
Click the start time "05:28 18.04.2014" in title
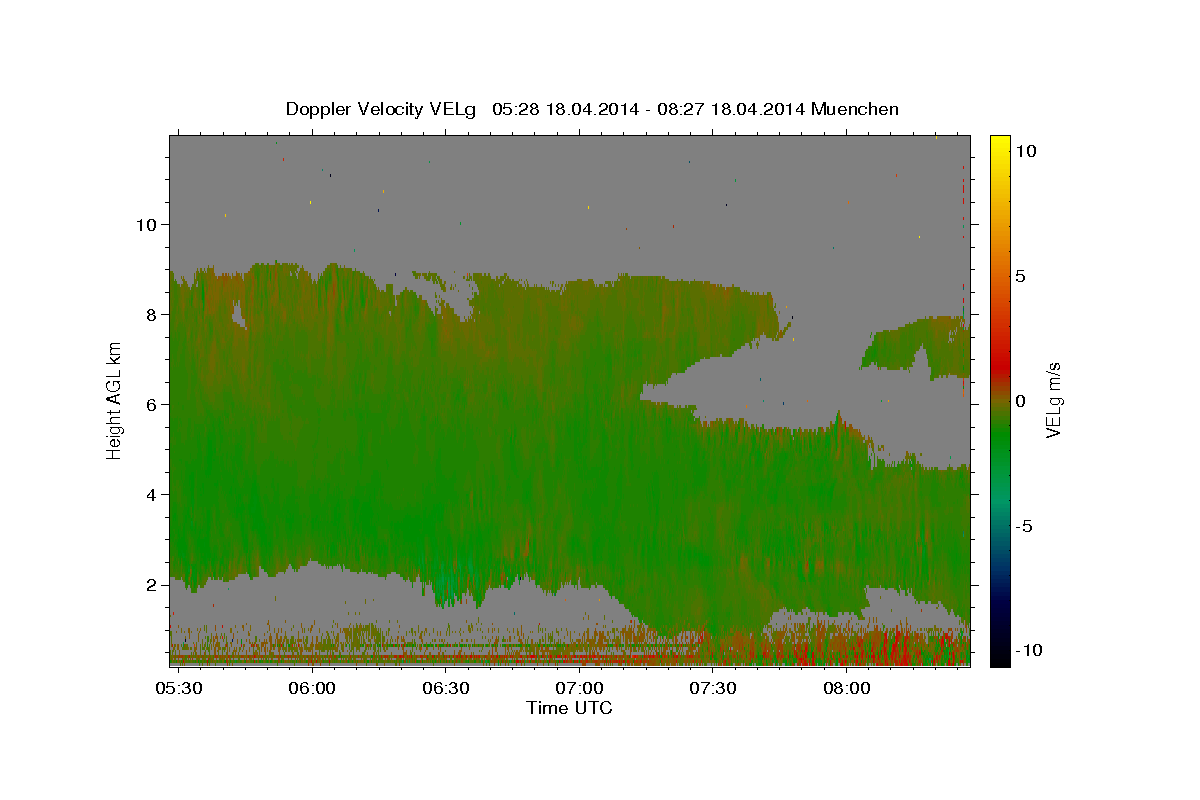tap(565, 109)
